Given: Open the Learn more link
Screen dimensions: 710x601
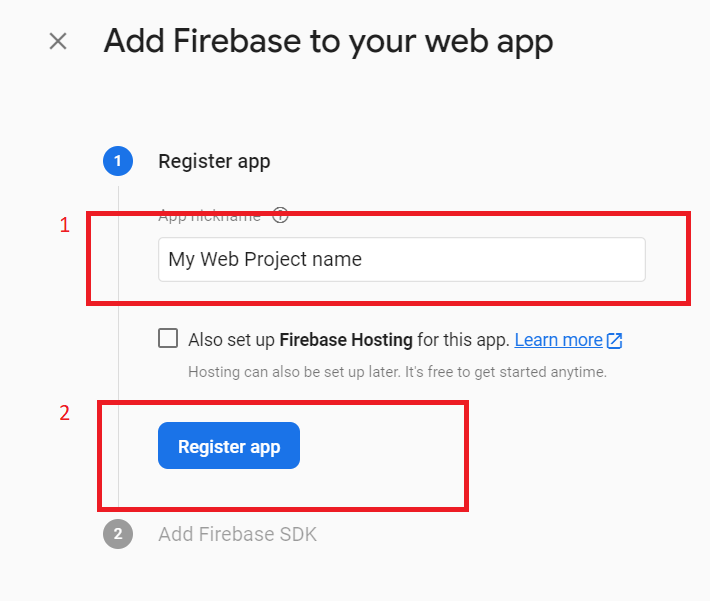Looking at the screenshot, I should click(558, 340).
